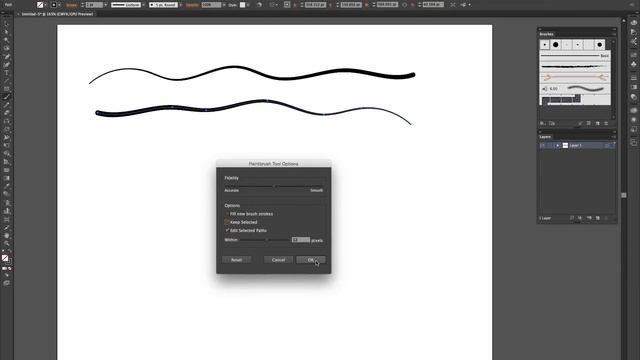Select the large round calligraphic brush thumbnail
The width and height of the screenshot is (640, 360).
pyautogui.click(x=556, y=45)
